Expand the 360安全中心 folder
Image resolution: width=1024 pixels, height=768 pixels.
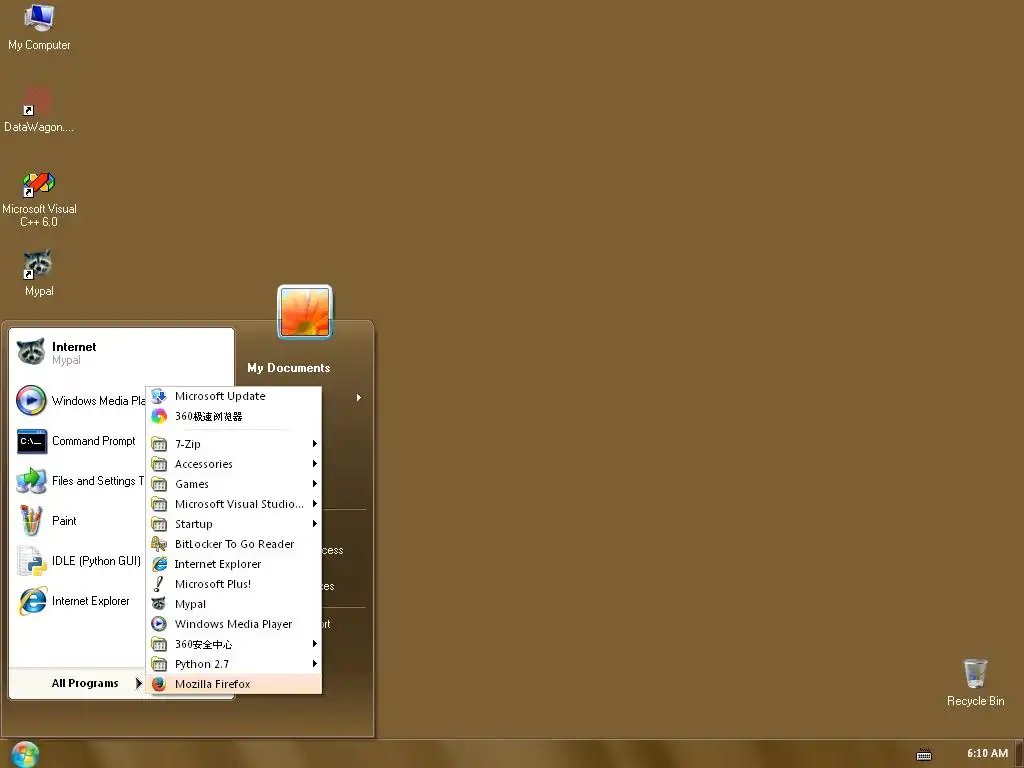pos(234,644)
